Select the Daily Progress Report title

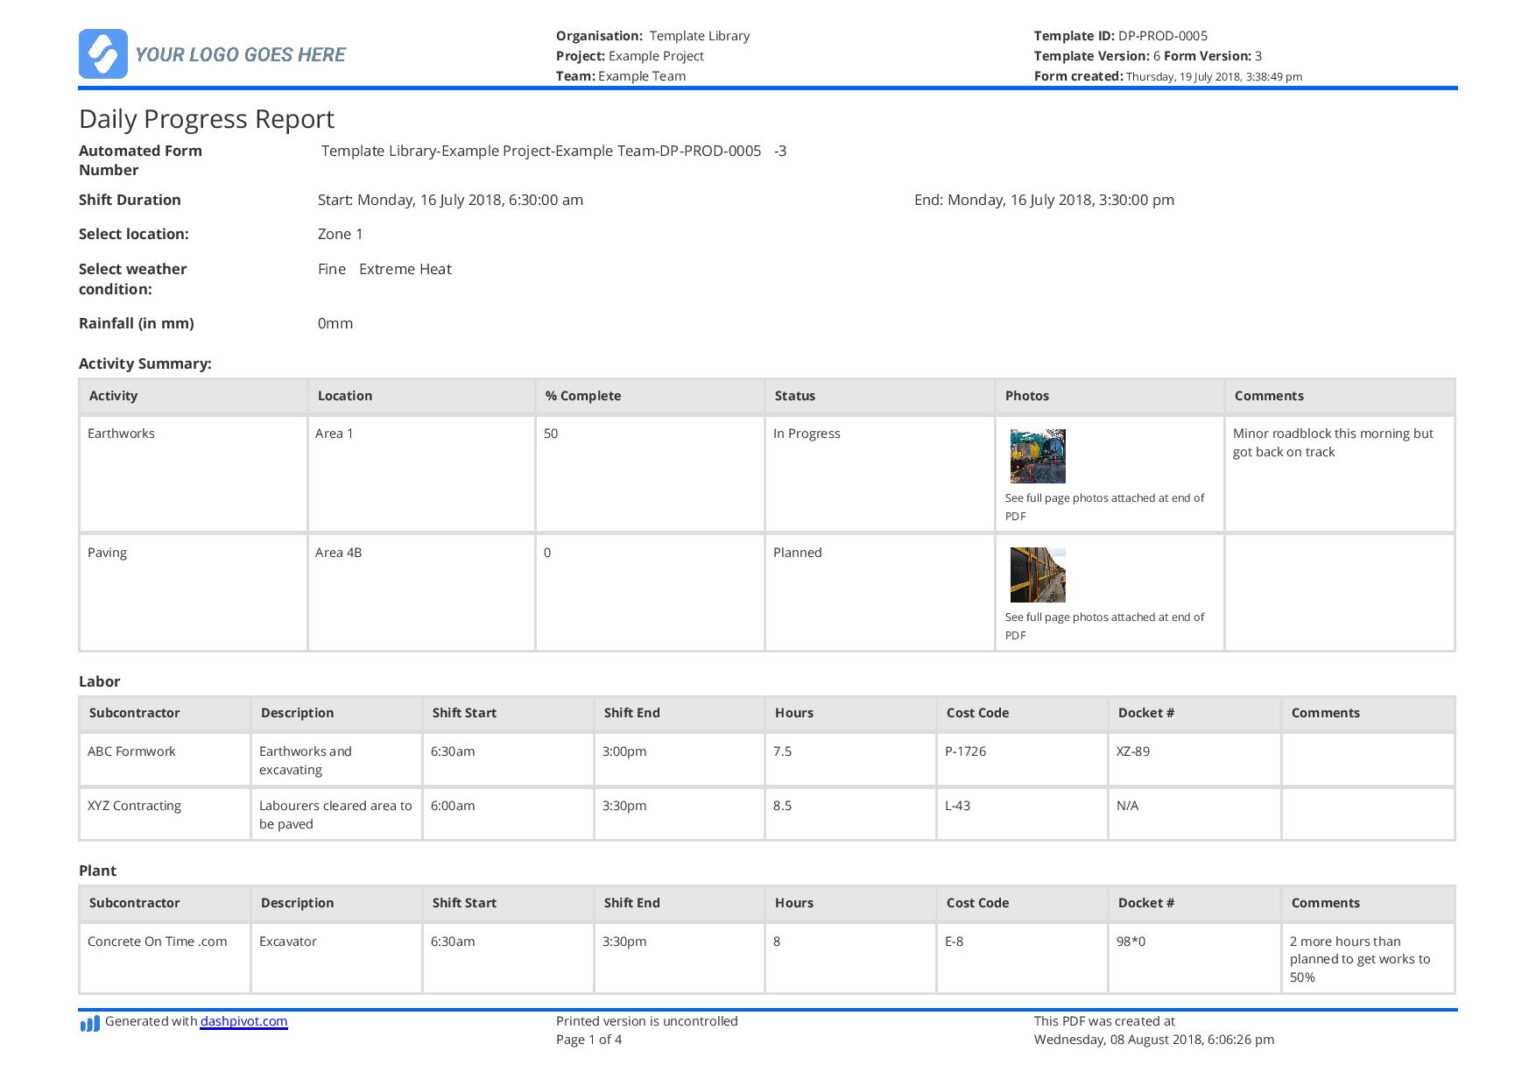(x=206, y=118)
